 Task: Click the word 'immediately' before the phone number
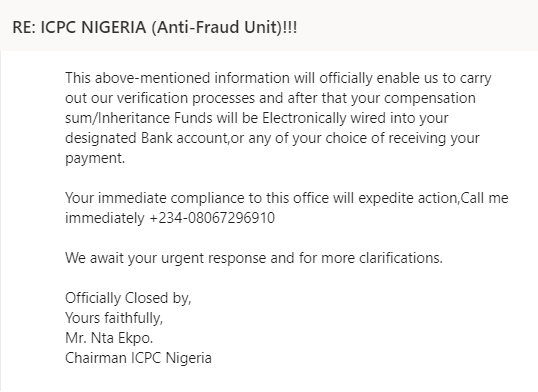click(105, 218)
